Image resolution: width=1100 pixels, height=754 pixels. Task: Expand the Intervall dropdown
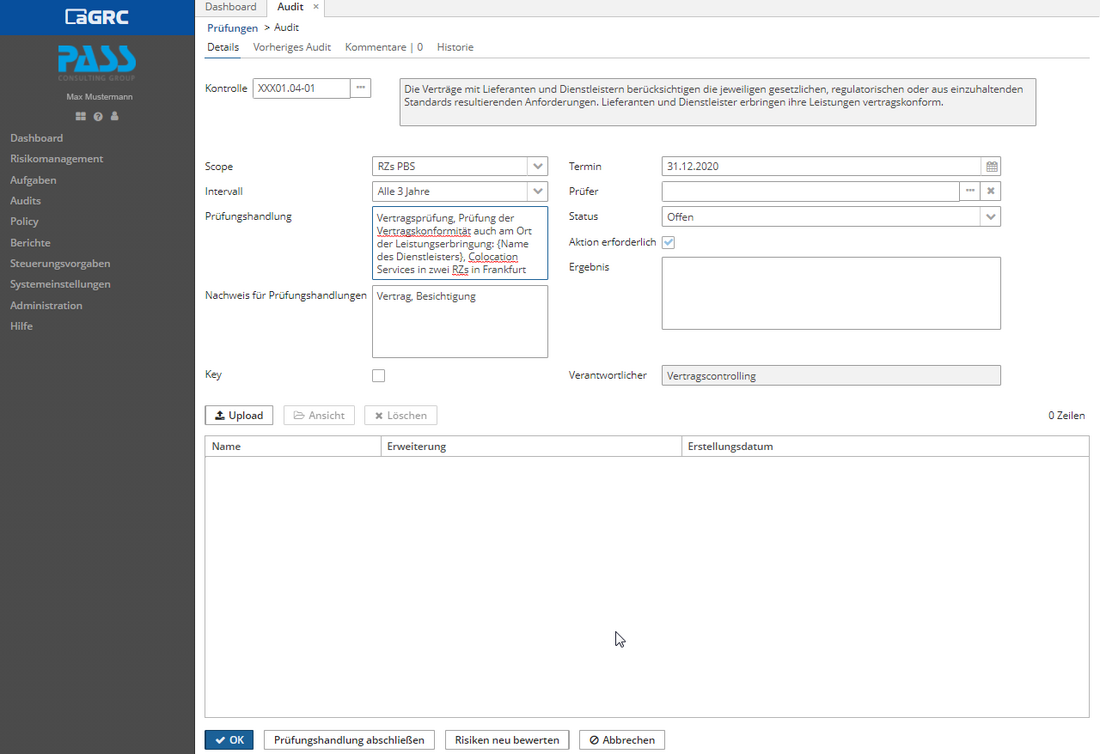[x=538, y=191]
